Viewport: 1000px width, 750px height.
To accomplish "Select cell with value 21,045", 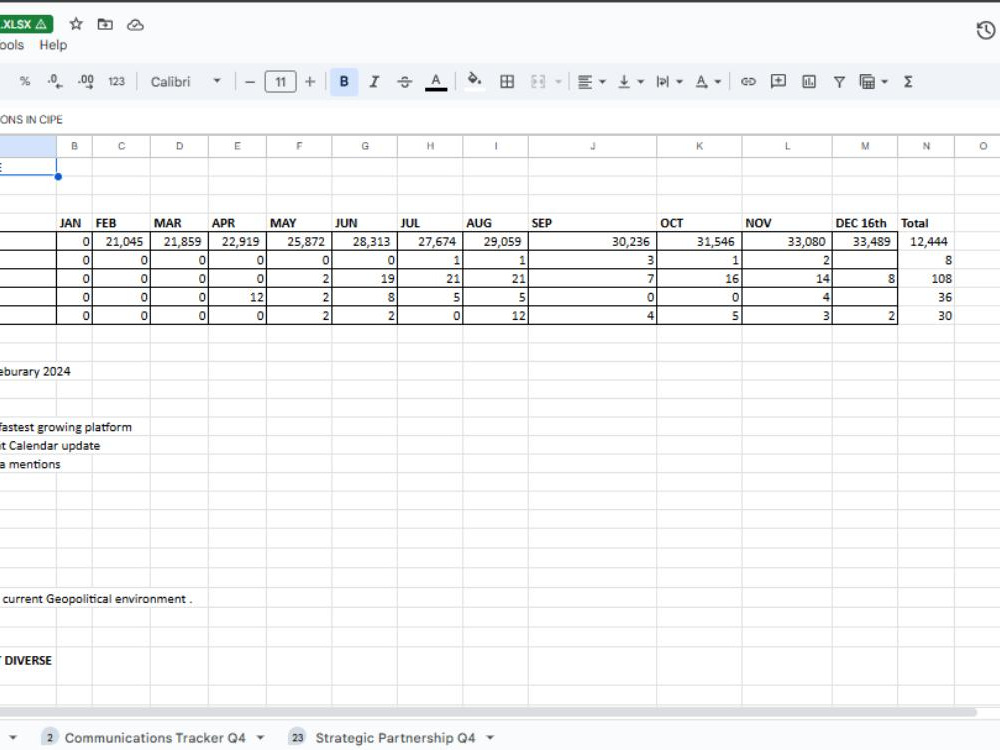I will click(121, 242).
